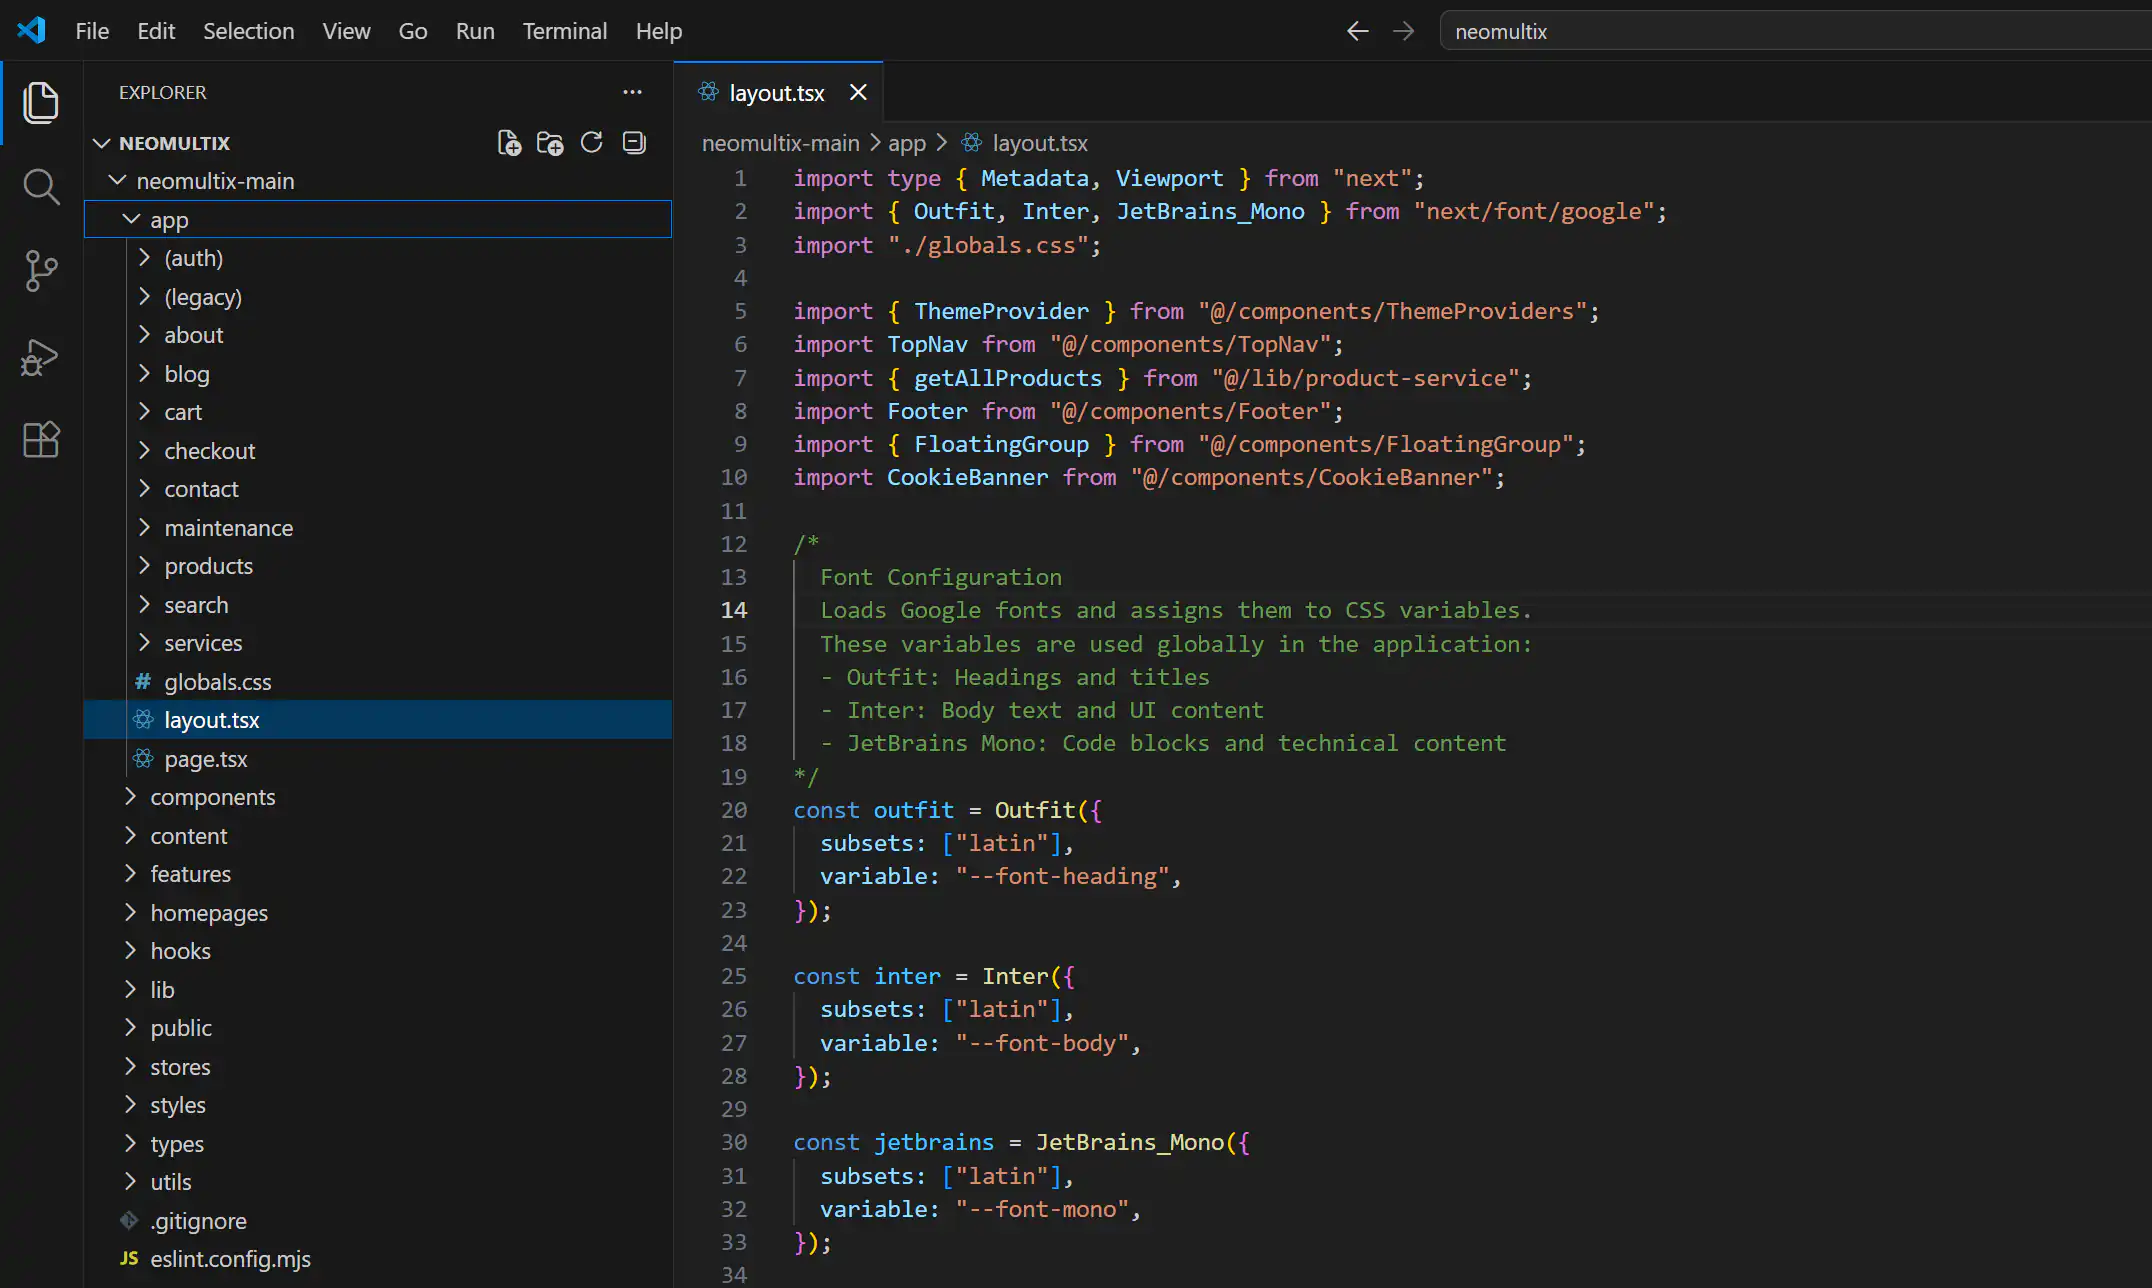Viewport: 2152px width, 1288px height.
Task: Expand the checkout folder
Action: point(144,450)
